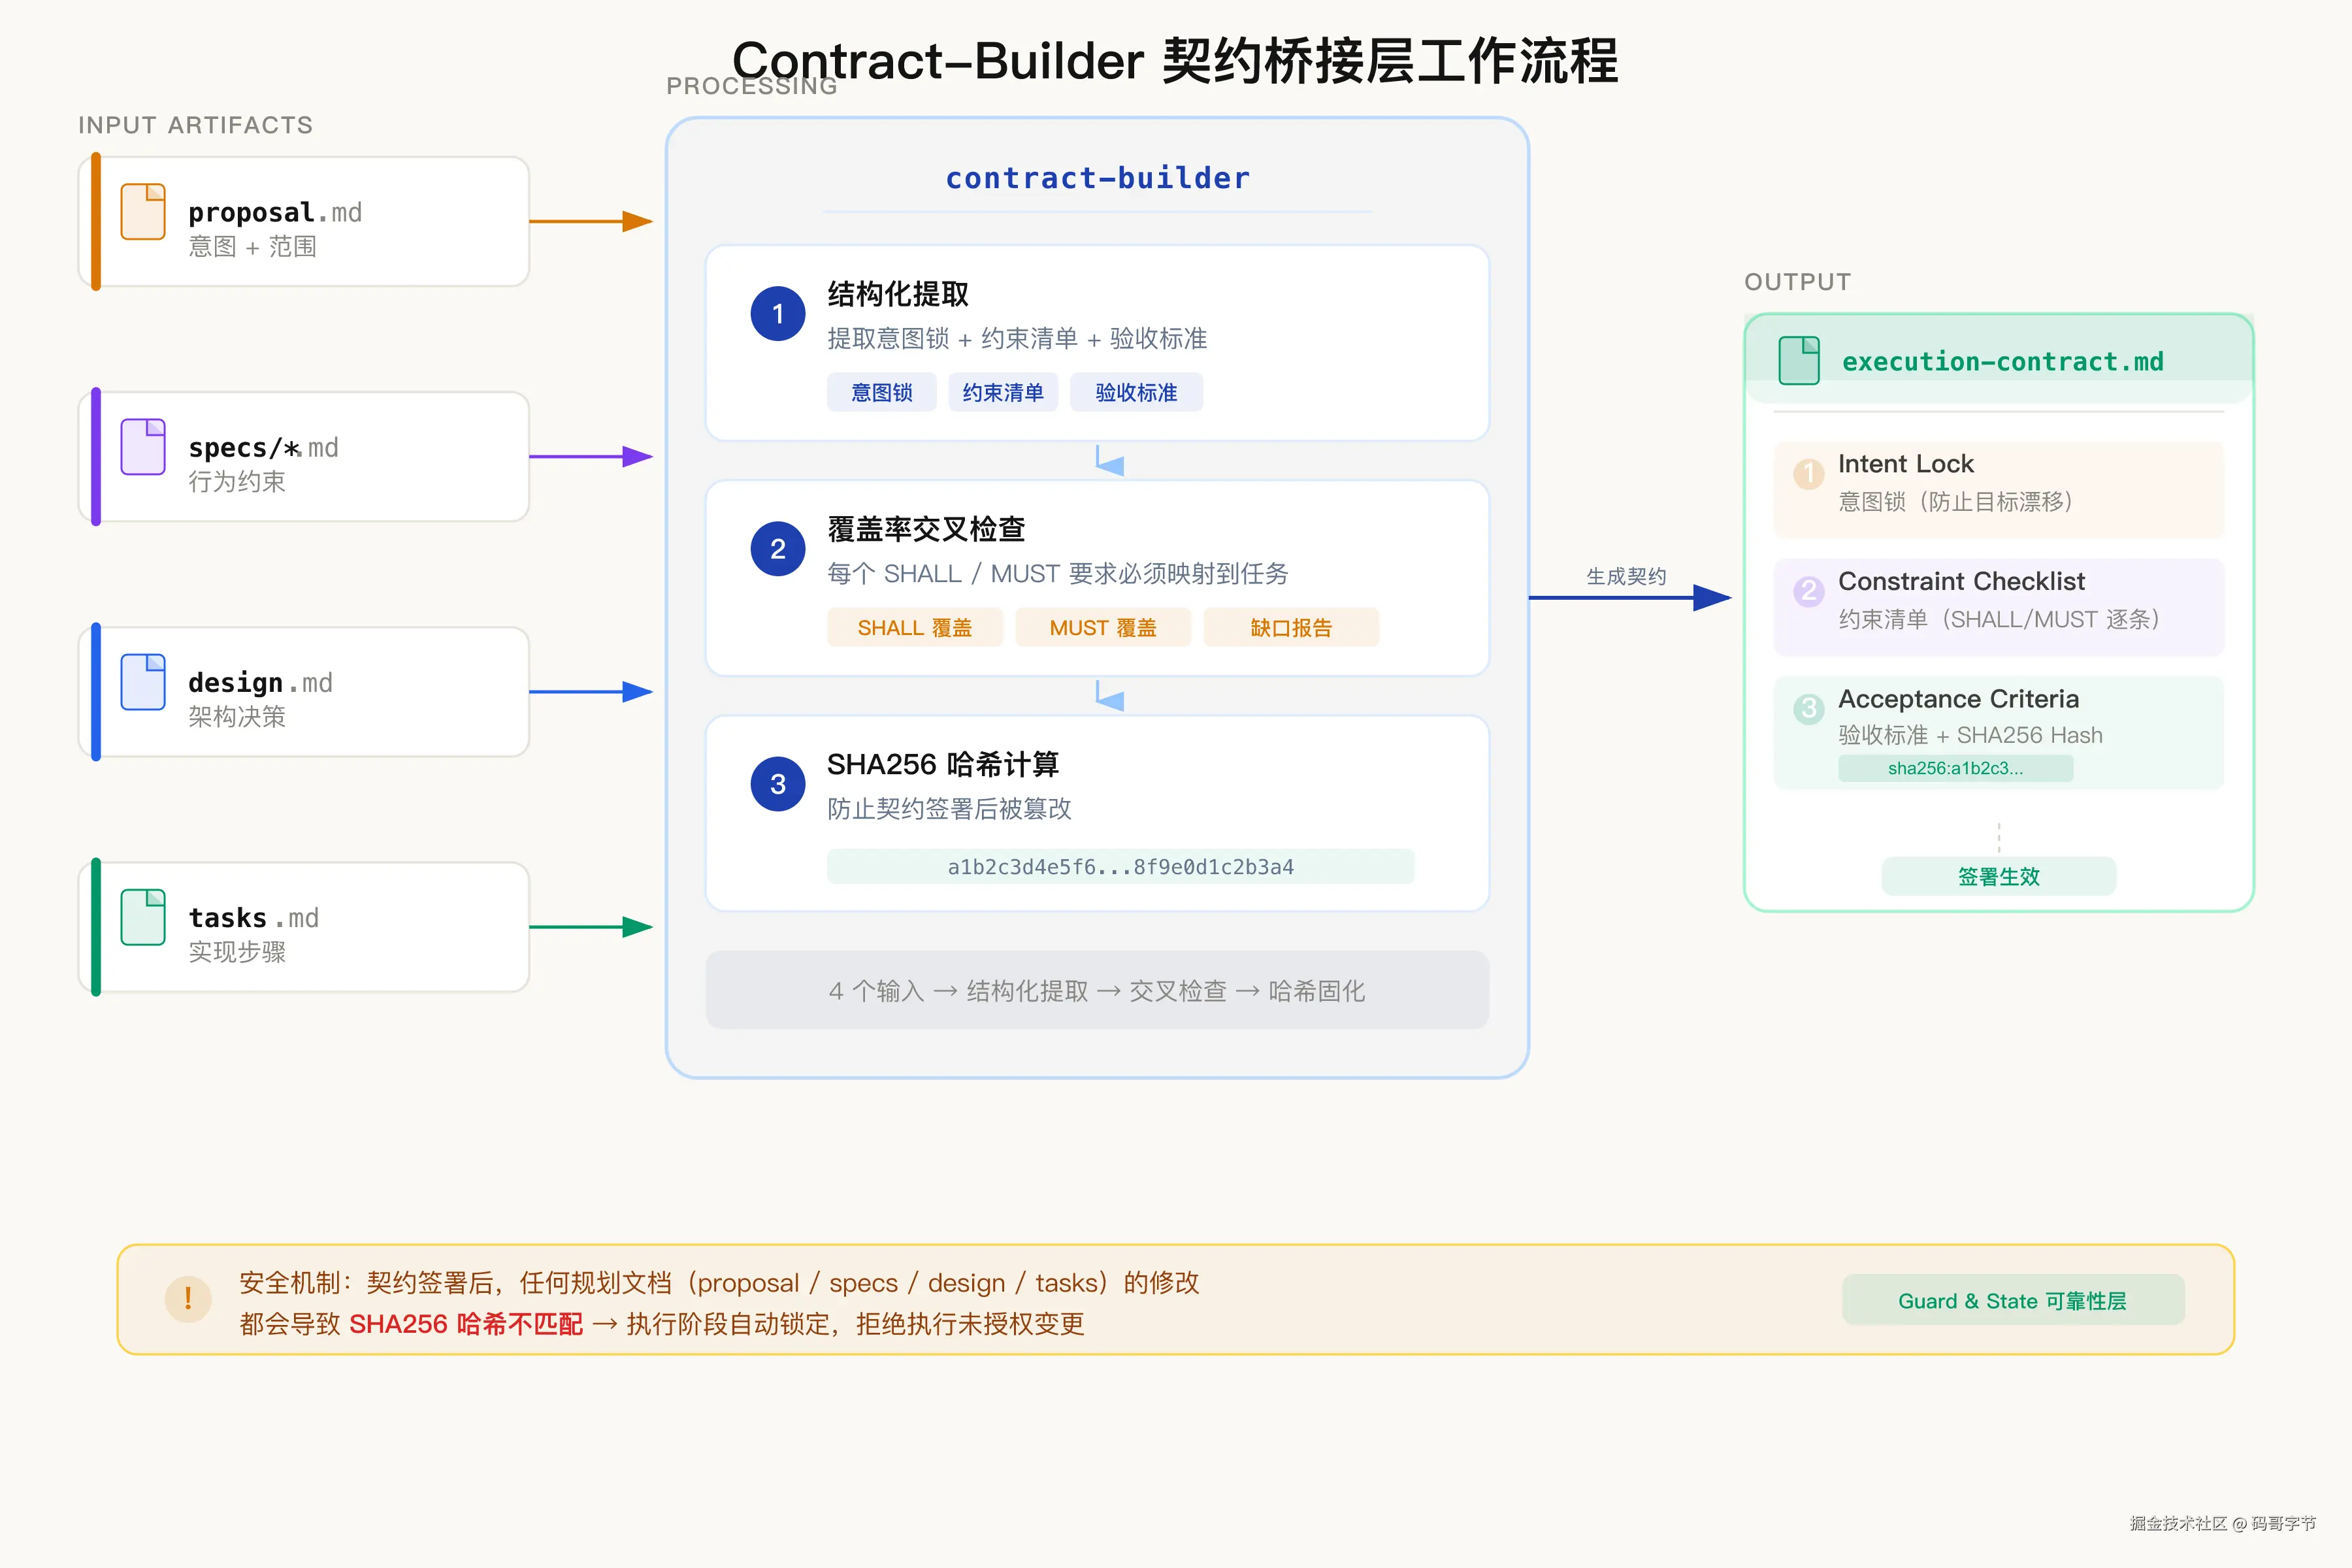Click the 实现步骤 subtitle
Screen dimensions: 2352x1568
tap(237, 951)
